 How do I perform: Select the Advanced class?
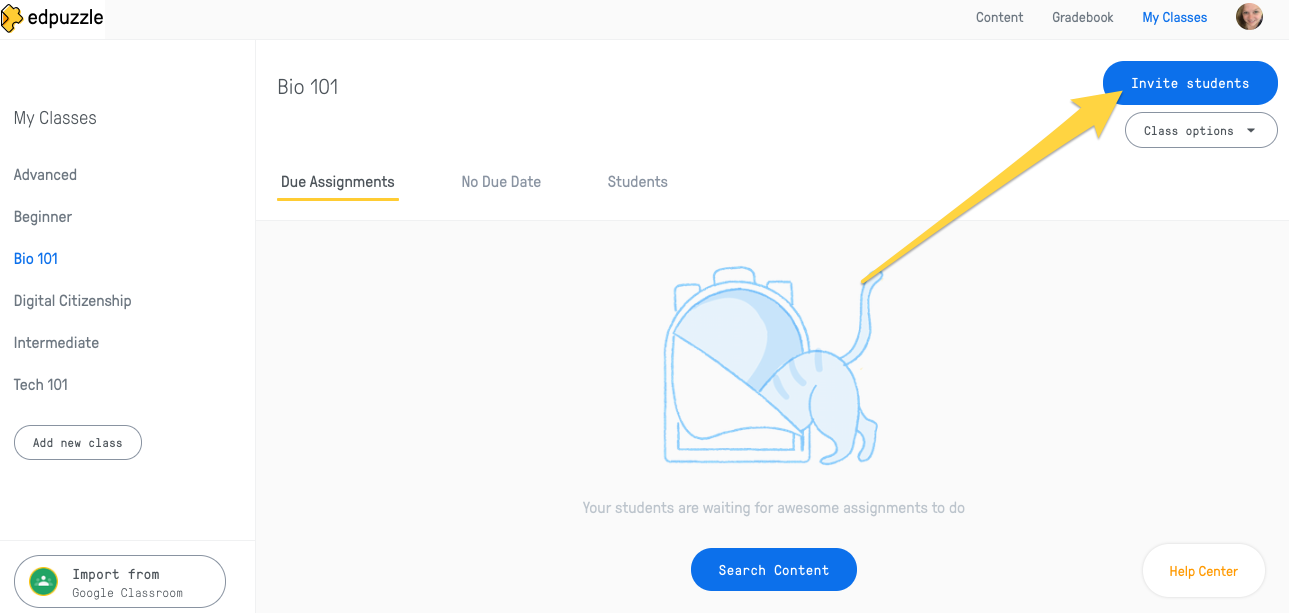[x=45, y=175]
